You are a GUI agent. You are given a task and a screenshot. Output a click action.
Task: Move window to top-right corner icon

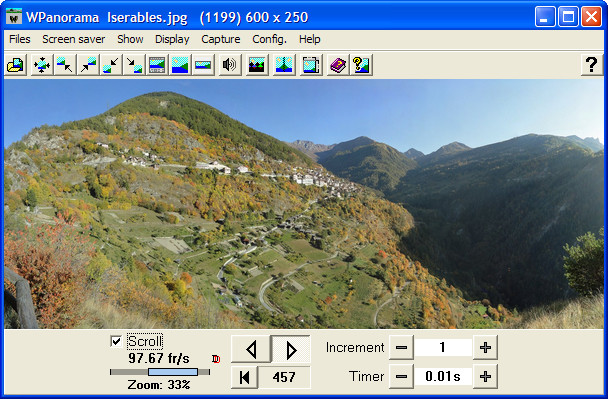pos(88,64)
